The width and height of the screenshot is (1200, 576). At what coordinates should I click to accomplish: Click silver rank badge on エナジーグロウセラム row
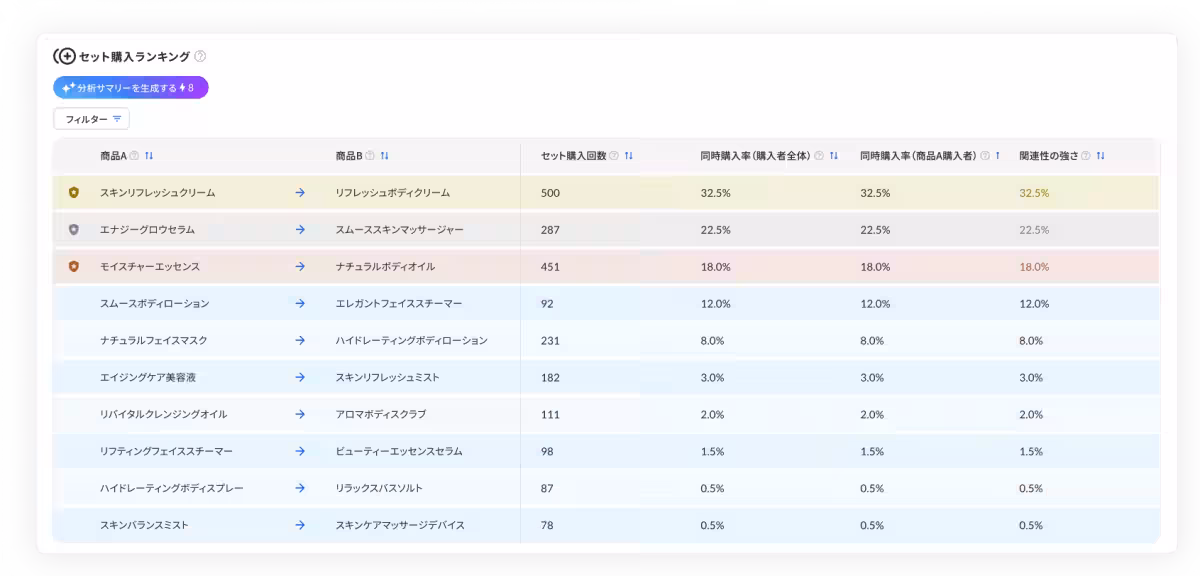pyautogui.click(x=73, y=229)
